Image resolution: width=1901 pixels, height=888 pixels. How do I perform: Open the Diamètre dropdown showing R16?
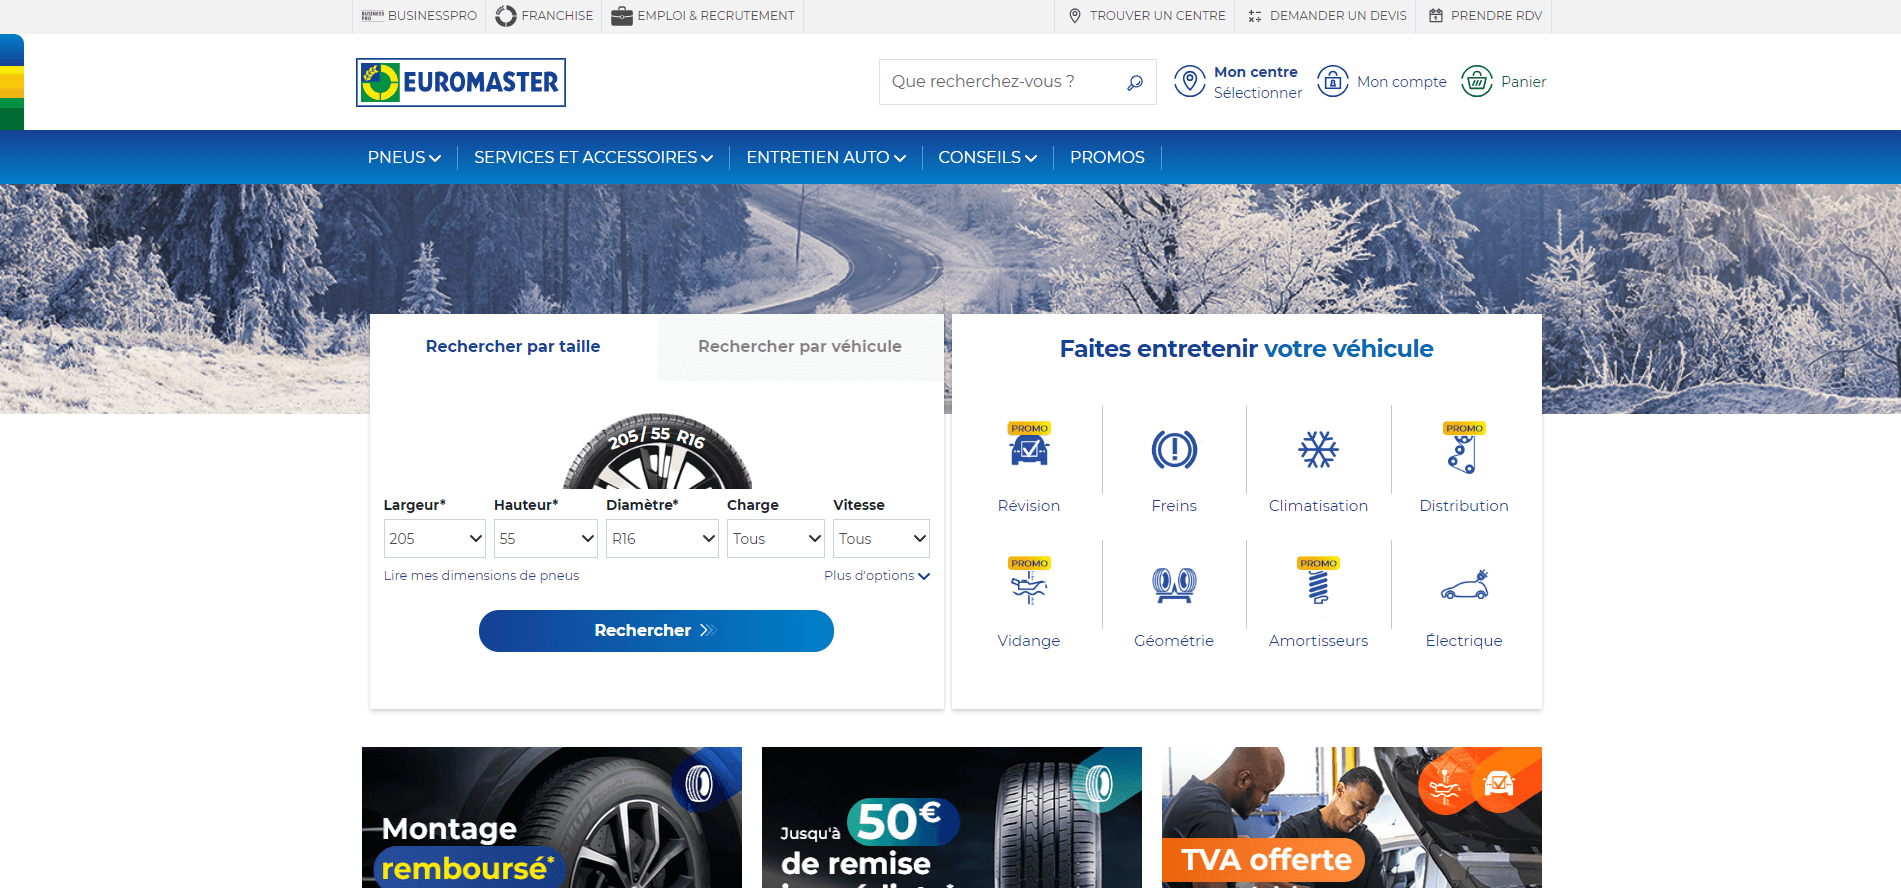[x=662, y=538]
